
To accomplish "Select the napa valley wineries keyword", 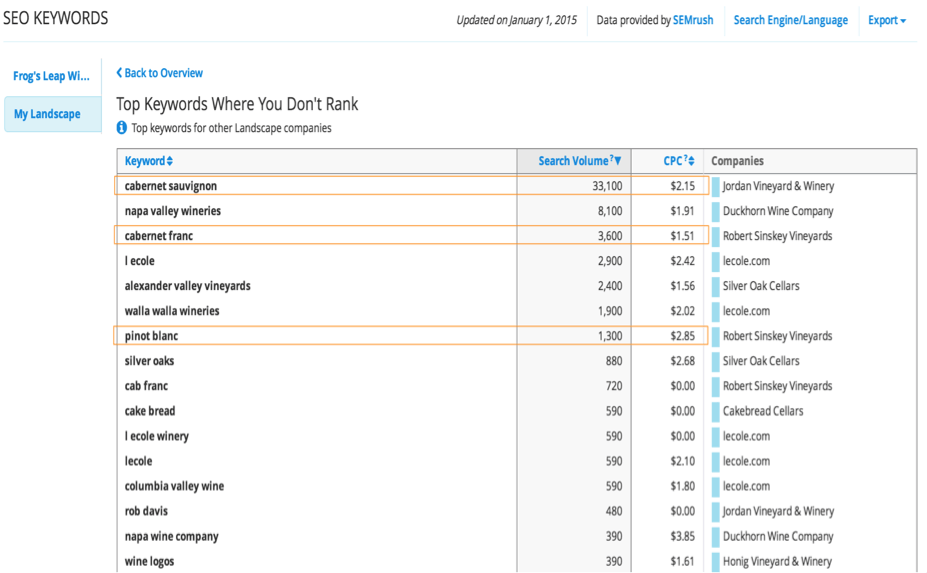I will (173, 211).
